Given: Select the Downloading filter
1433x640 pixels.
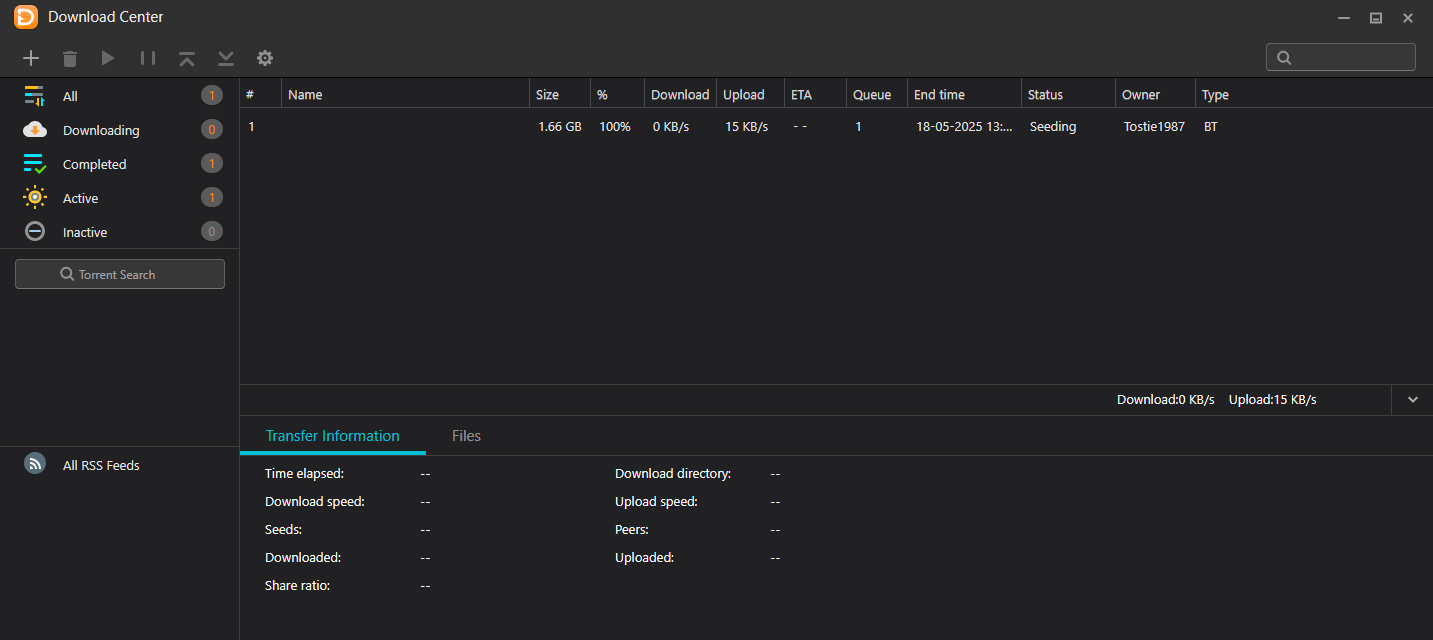Looking at the screenshot, I should tap(120, 130).
